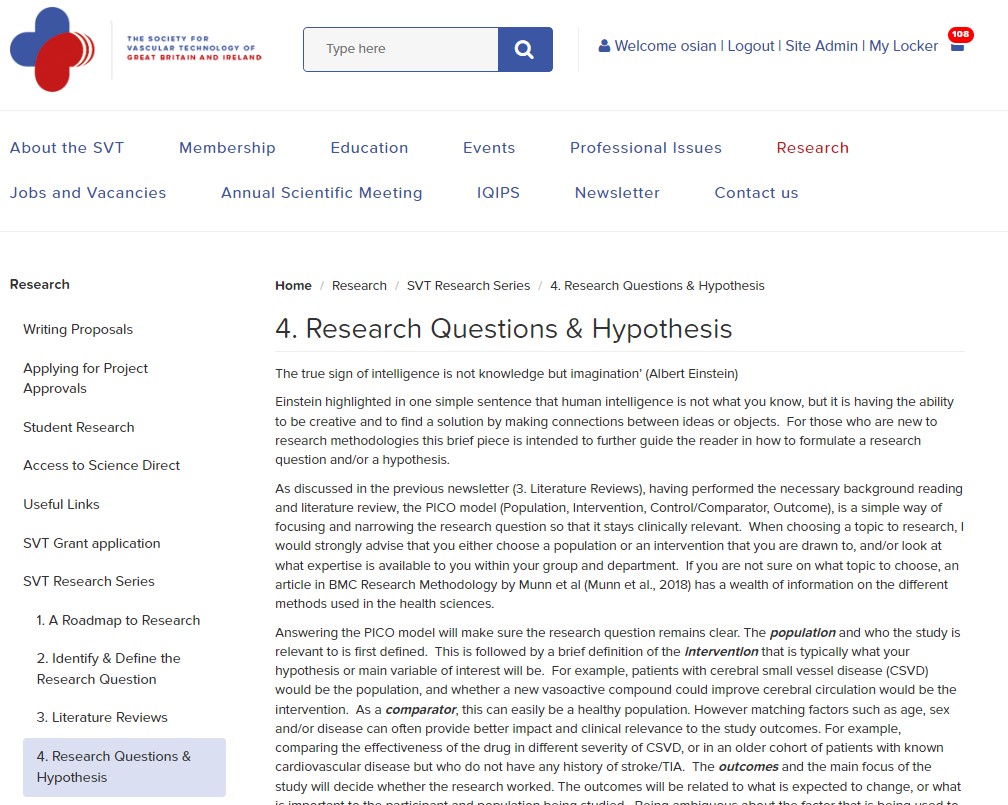The image size is (1008, 805).
Task: Type in the search input field
Action: (x=401, y=49)
